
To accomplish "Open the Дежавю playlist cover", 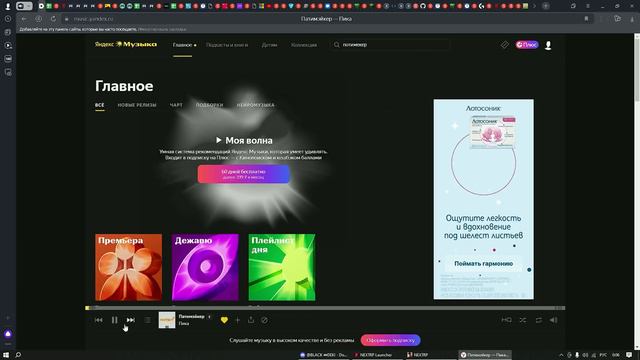I will (x=205, y=267).
